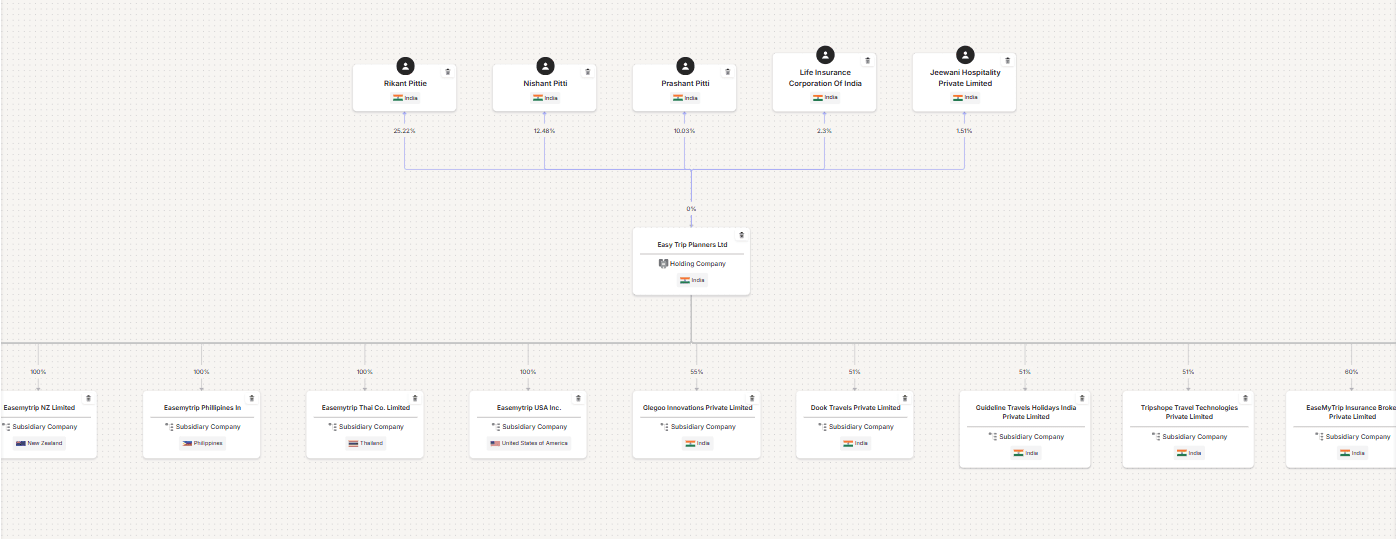1399x539 pixels.
Task: Select the Easy Trip Planners Ltd title
Action: tap(691, 245)
